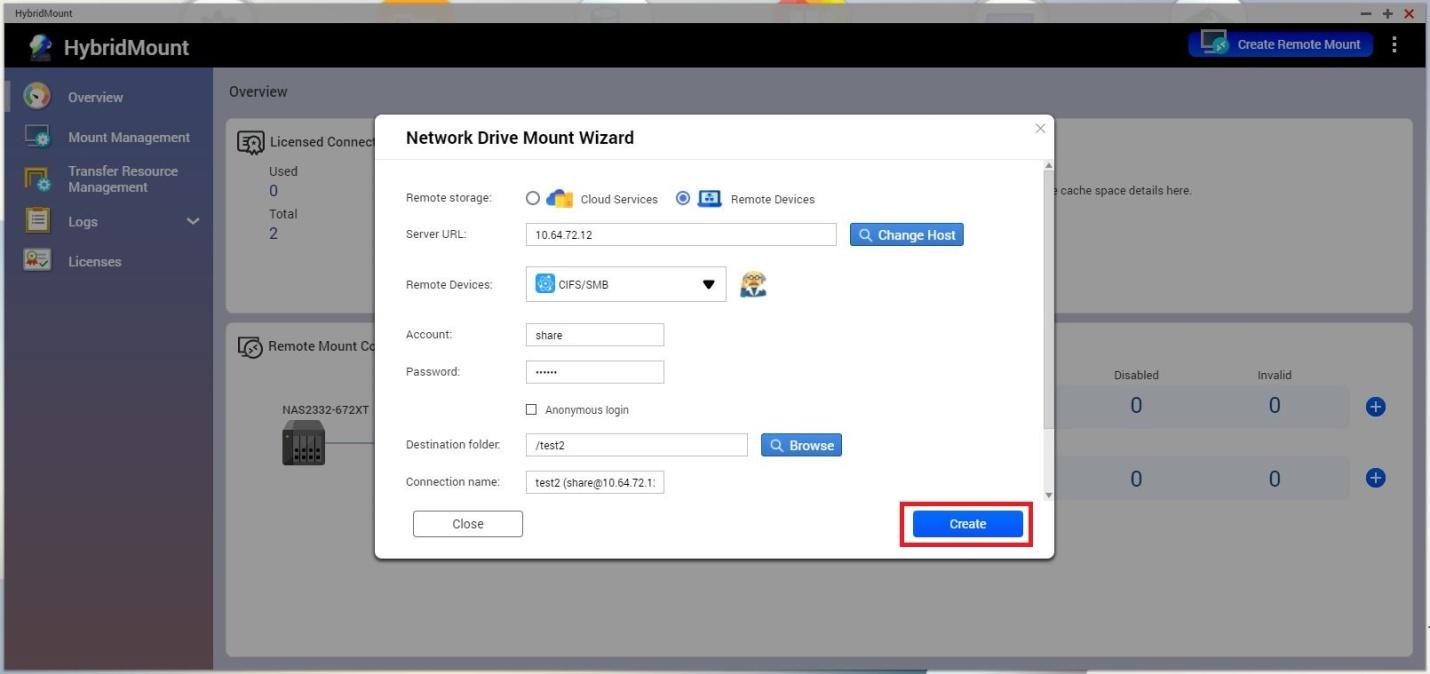Click the Logs clipboard icon
The height and width of the screenshot is (674, 1430).
[37, 220]
